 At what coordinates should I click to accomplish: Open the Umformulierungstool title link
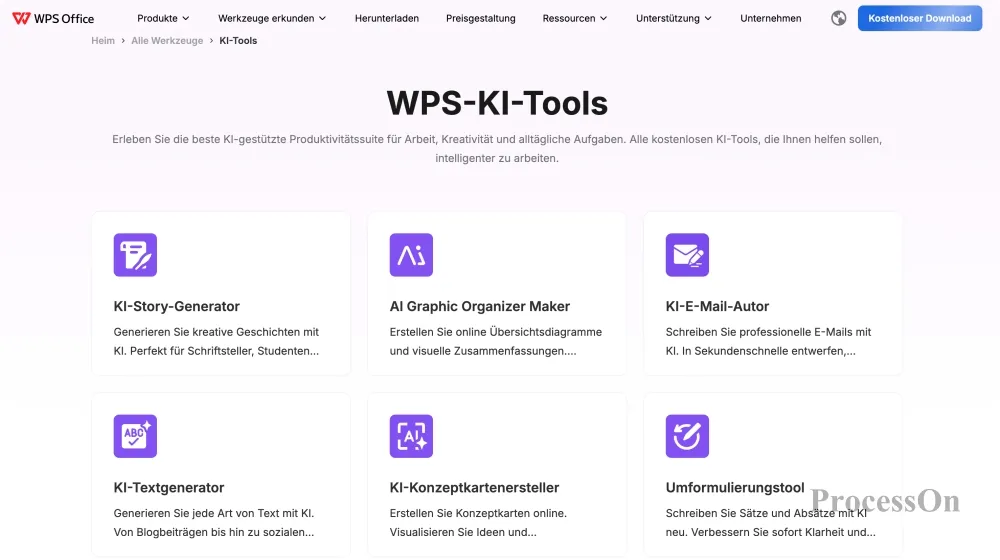point(735,488)
